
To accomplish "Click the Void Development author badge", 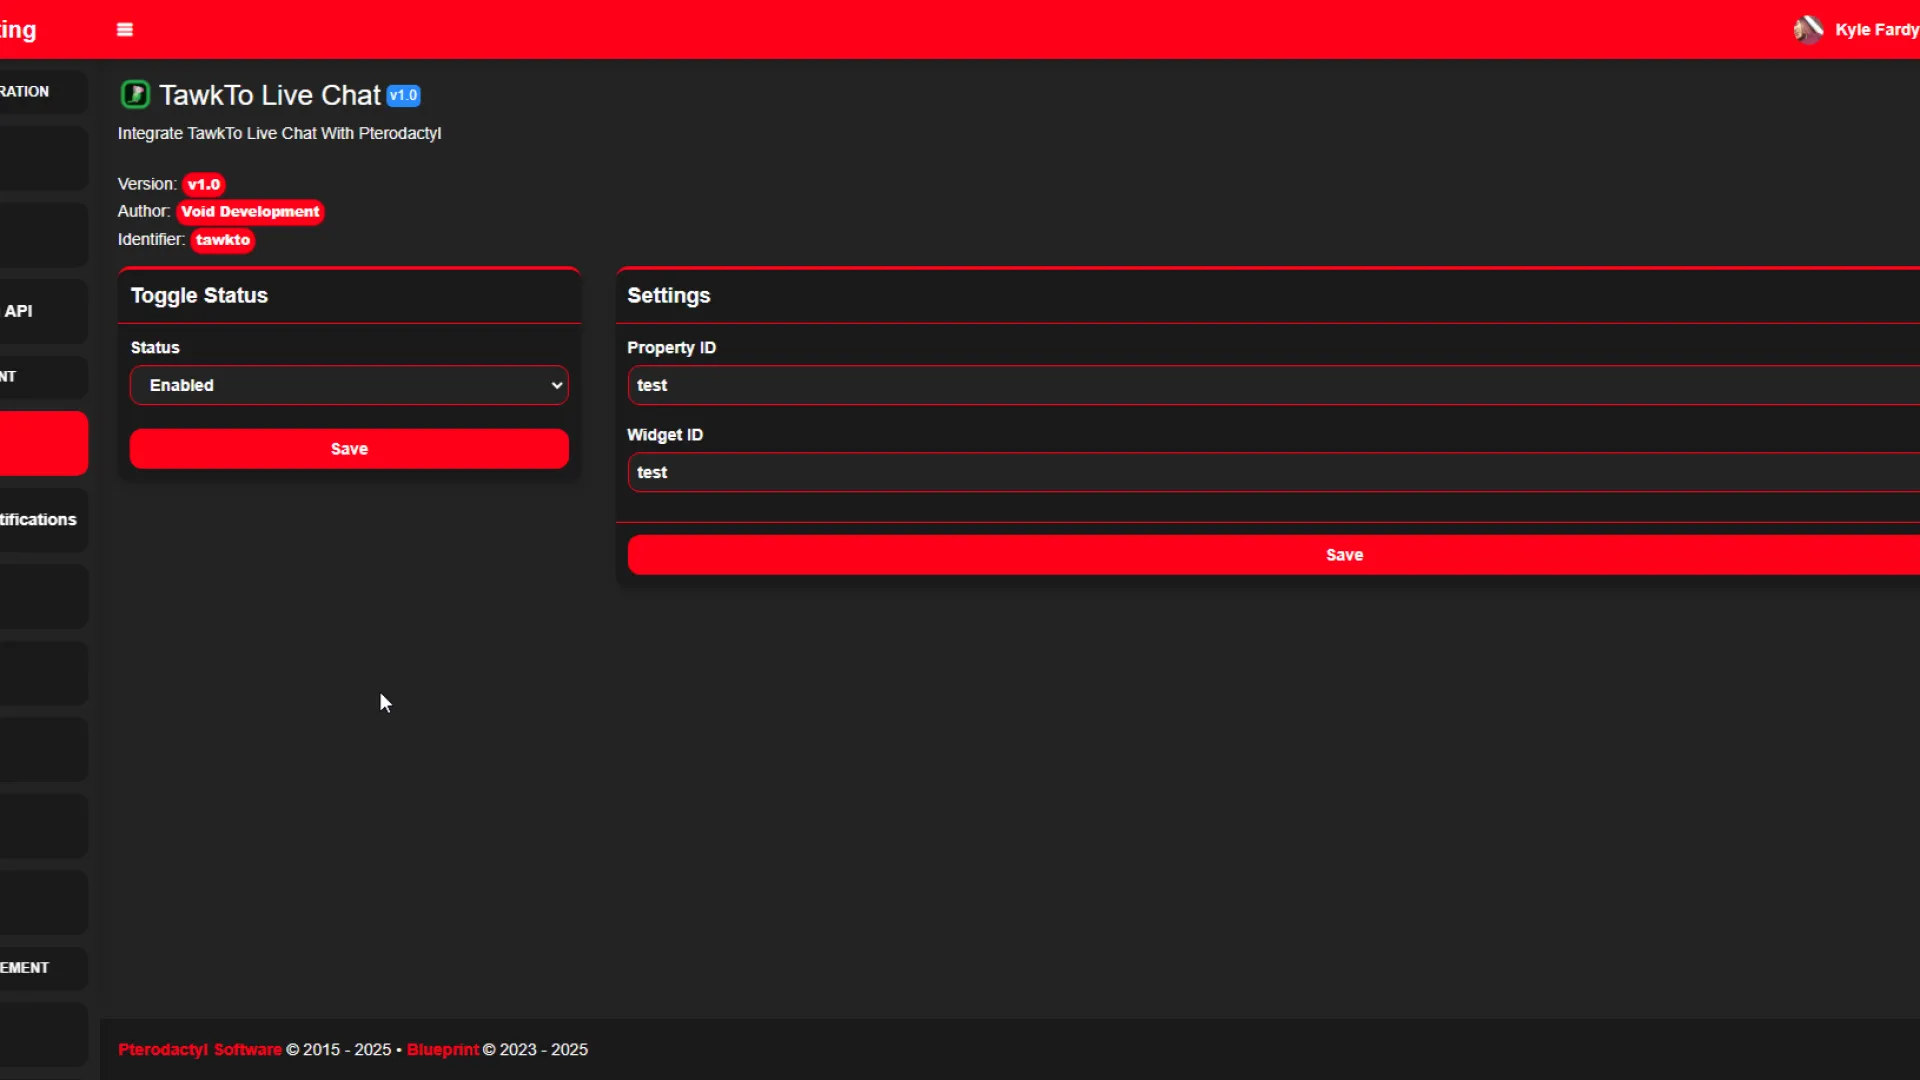I will 250,212.
